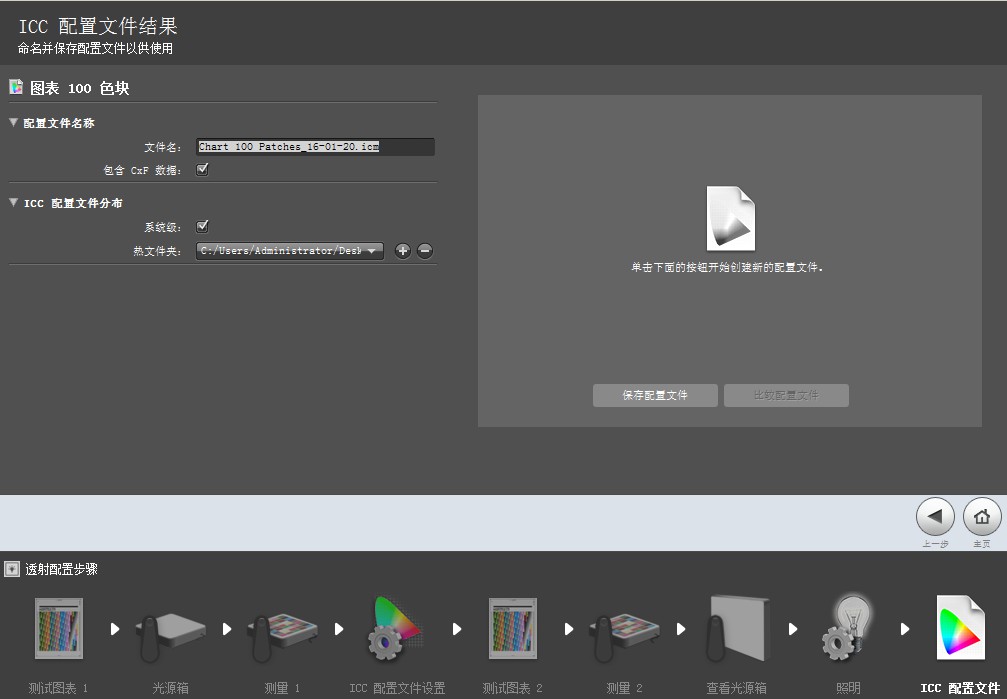Go to home with 主页 button

(981, 517)
